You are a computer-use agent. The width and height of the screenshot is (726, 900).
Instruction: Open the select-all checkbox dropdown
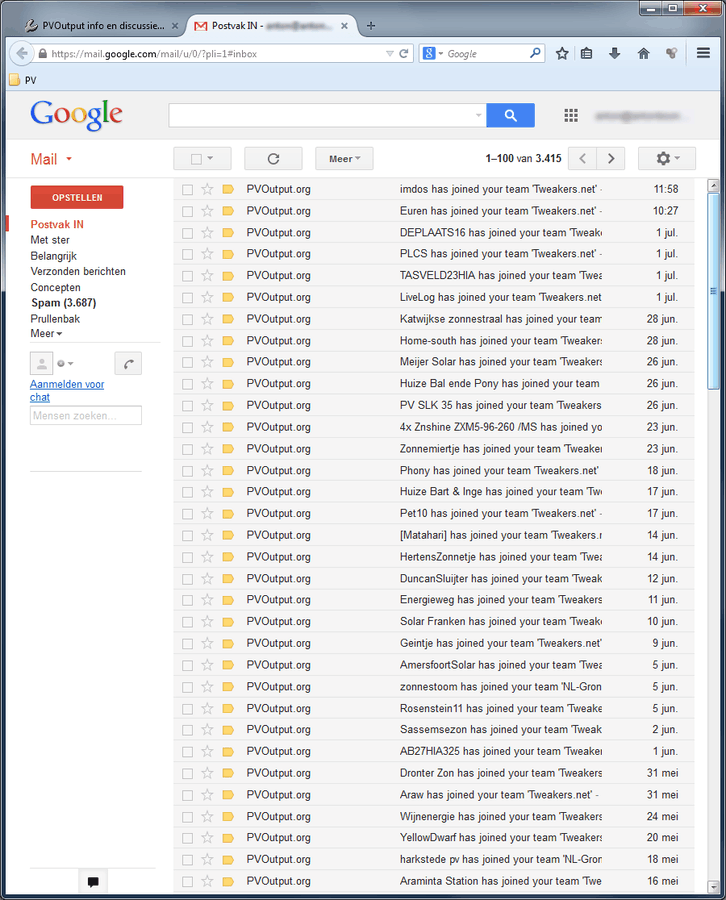click(x=210, y=158)
